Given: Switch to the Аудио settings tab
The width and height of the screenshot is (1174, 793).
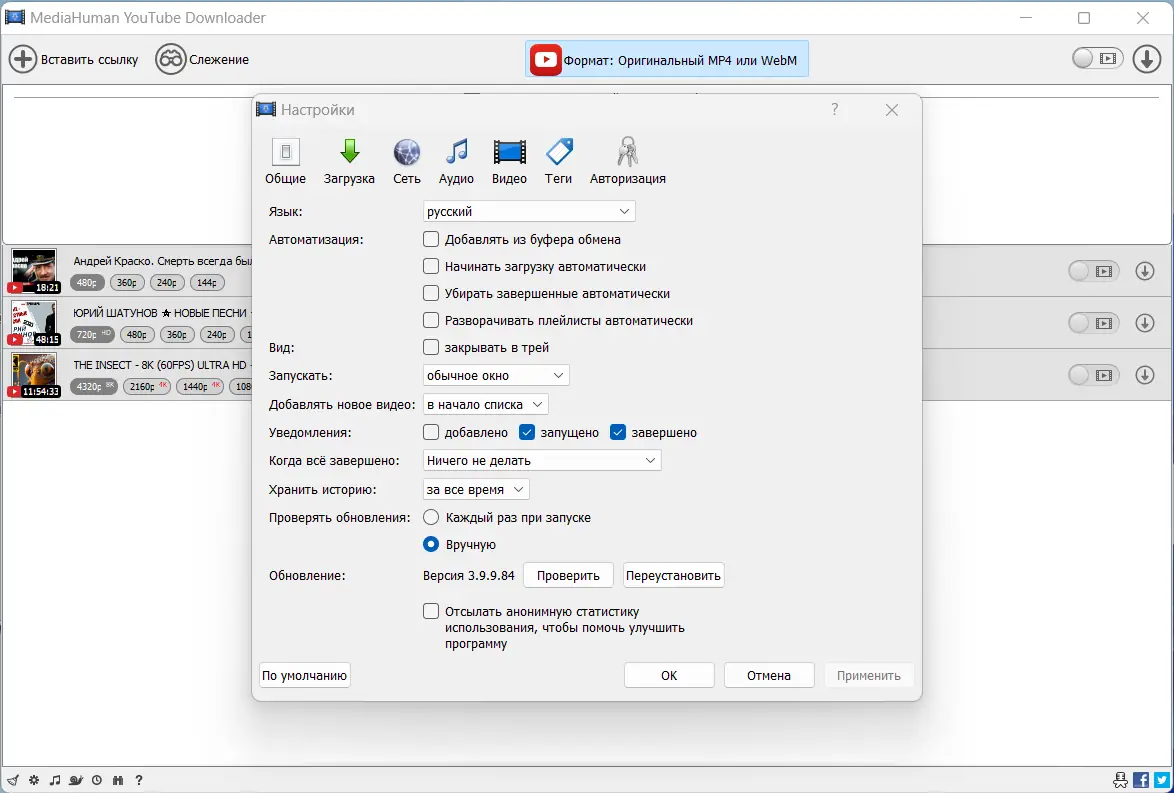Looking at the screenshot, I should tap(456, 161).
